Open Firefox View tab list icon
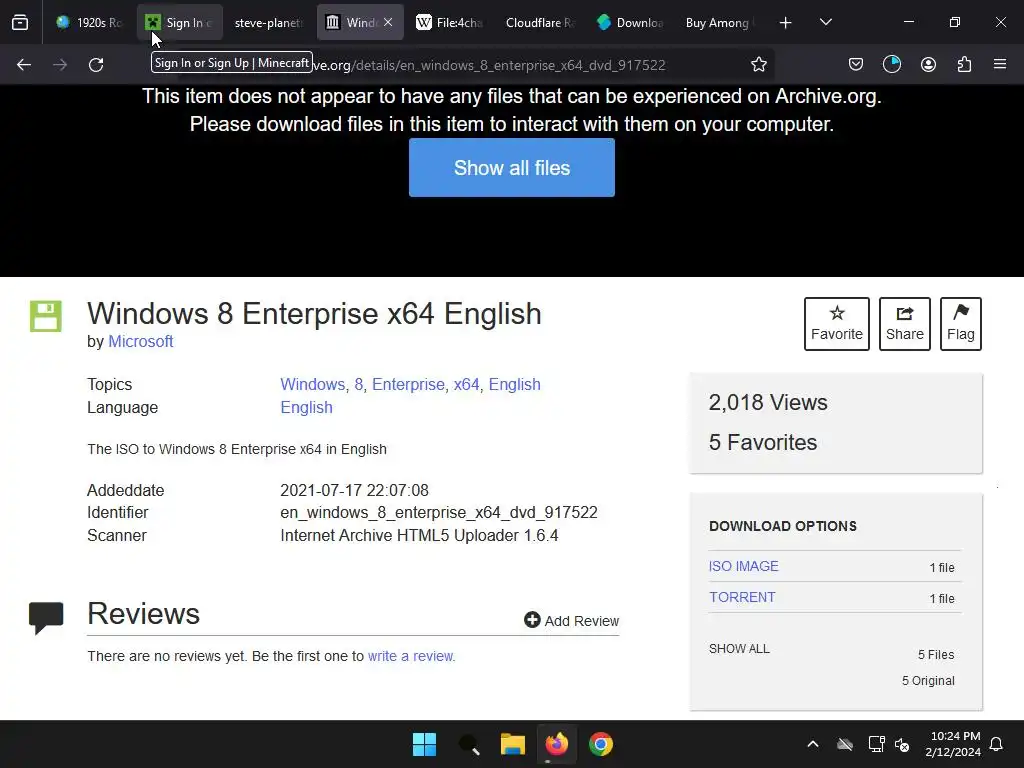This screenshot has width=1024, height=768. [20, 22]
